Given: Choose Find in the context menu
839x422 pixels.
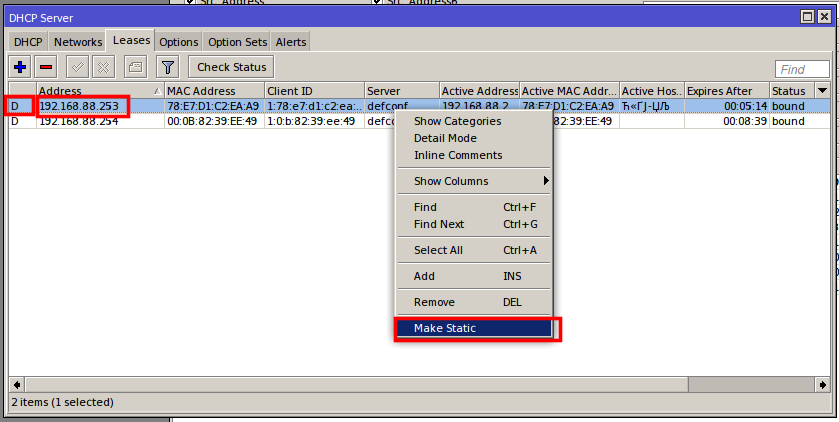Looking at the screenshot, I should [x=474, y=207].
